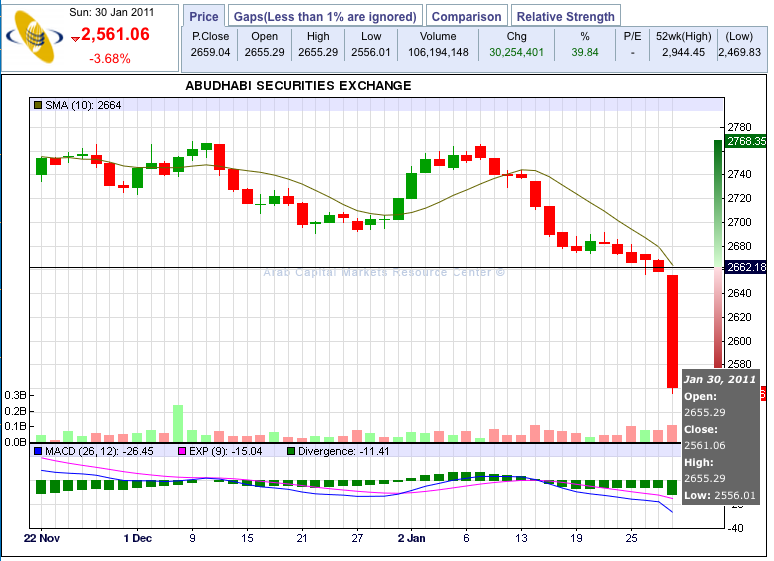Click the 2780 price axis label
The image size is (774, 561).
coord(739,127)
